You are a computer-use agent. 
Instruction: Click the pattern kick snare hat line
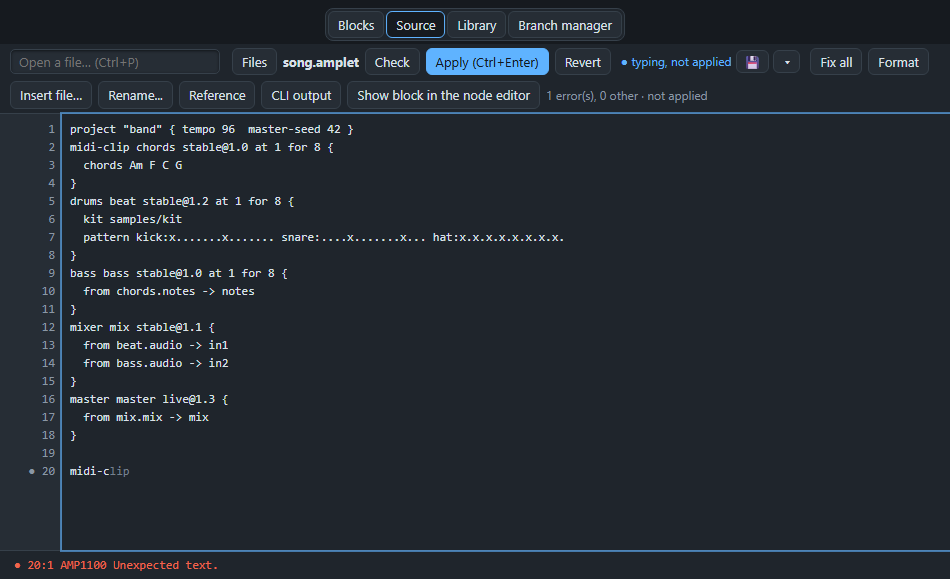tap(324, 237)
